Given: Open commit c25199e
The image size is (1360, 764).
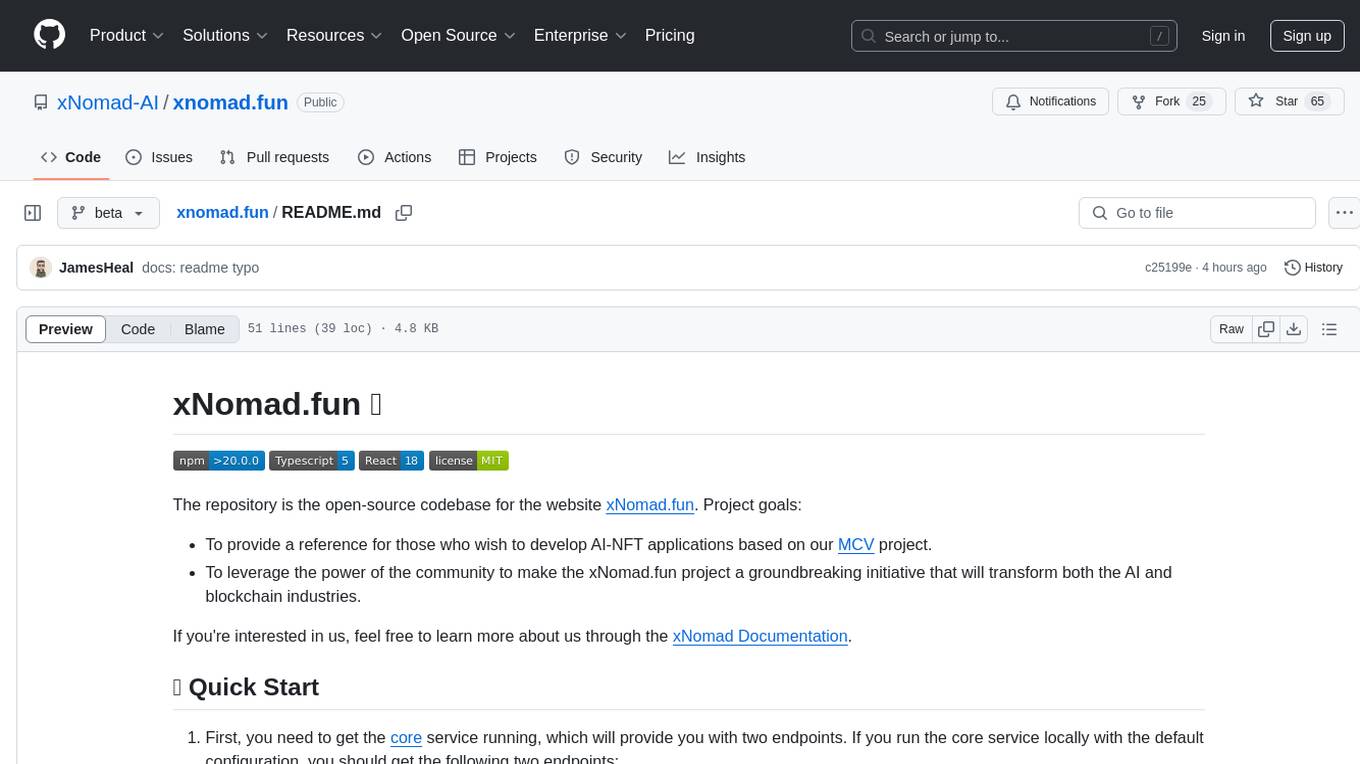Looking at the screenshot, I should click(1168, 268).
